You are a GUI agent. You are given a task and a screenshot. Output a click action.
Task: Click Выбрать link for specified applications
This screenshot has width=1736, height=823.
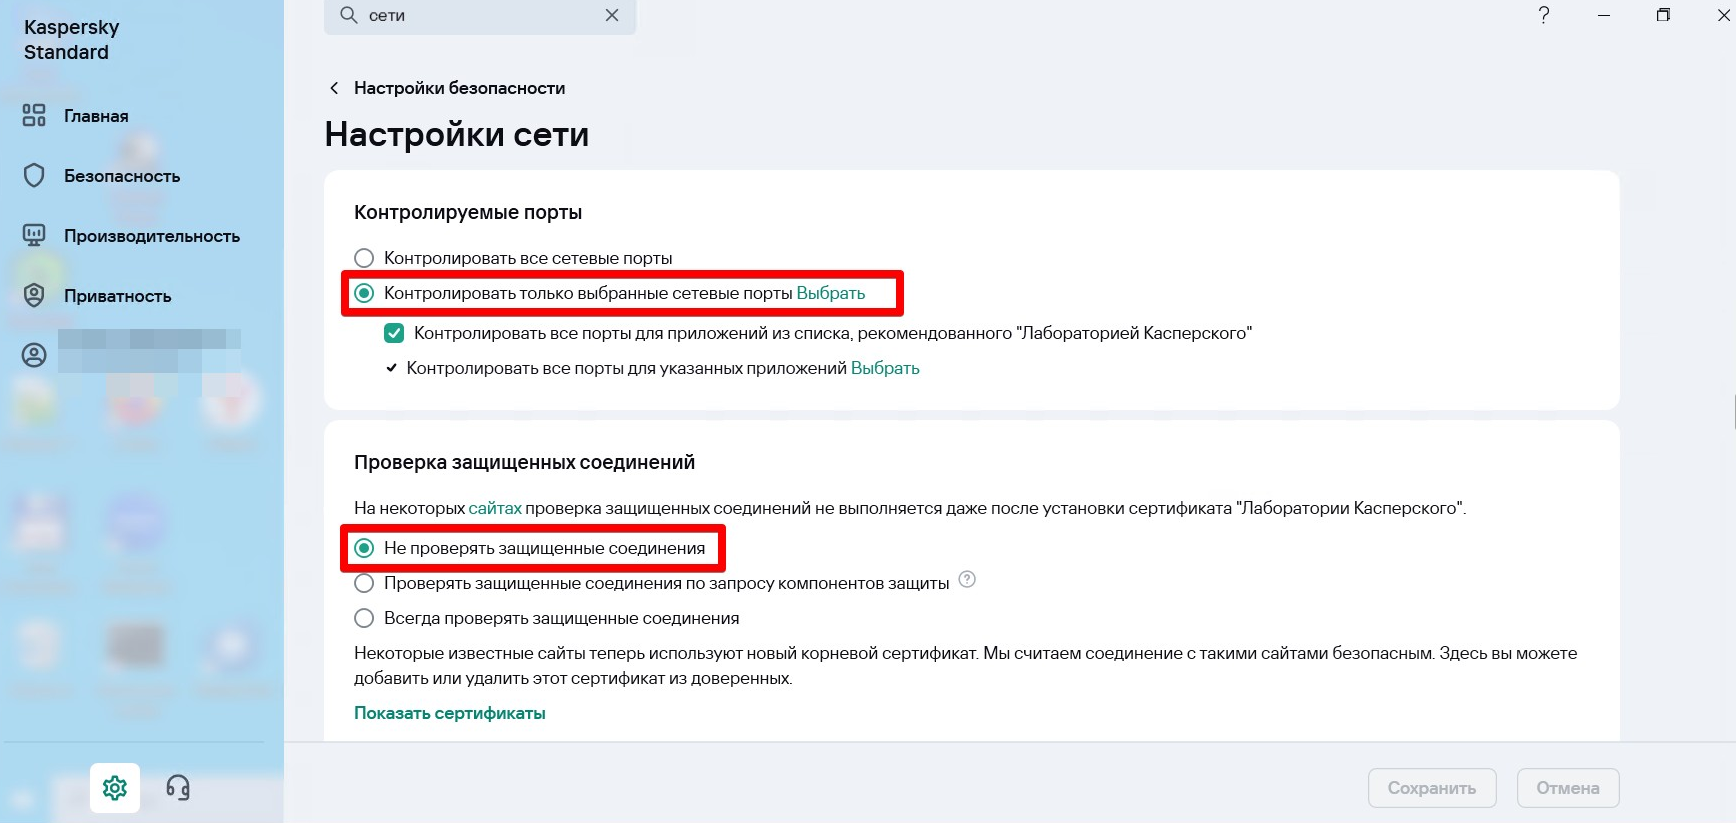[x=885, y=368]
